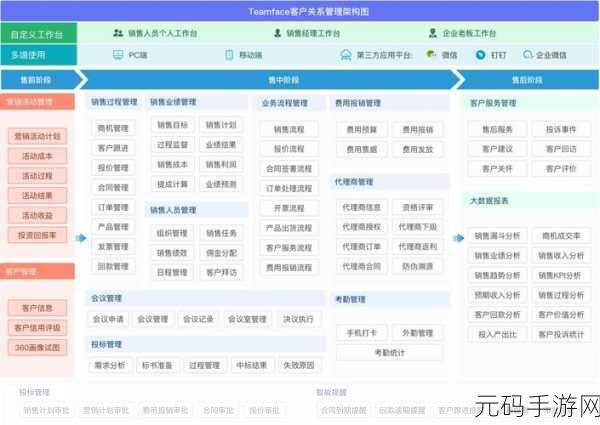
Task: Click the 决议执行 box
Action: click(298, 319)
